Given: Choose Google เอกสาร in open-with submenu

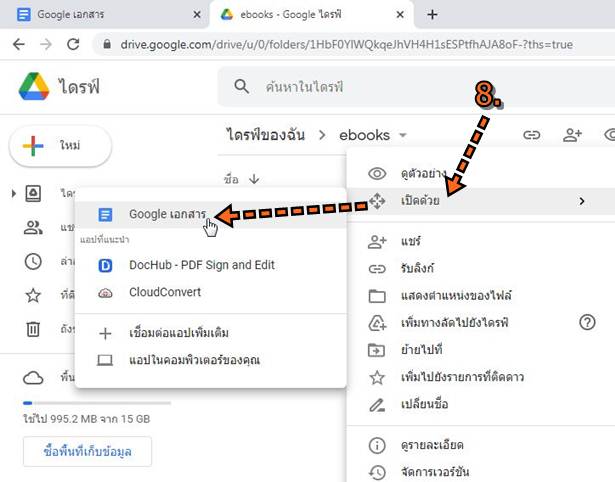Looking at the screenshot, I should tap(210, 215).
